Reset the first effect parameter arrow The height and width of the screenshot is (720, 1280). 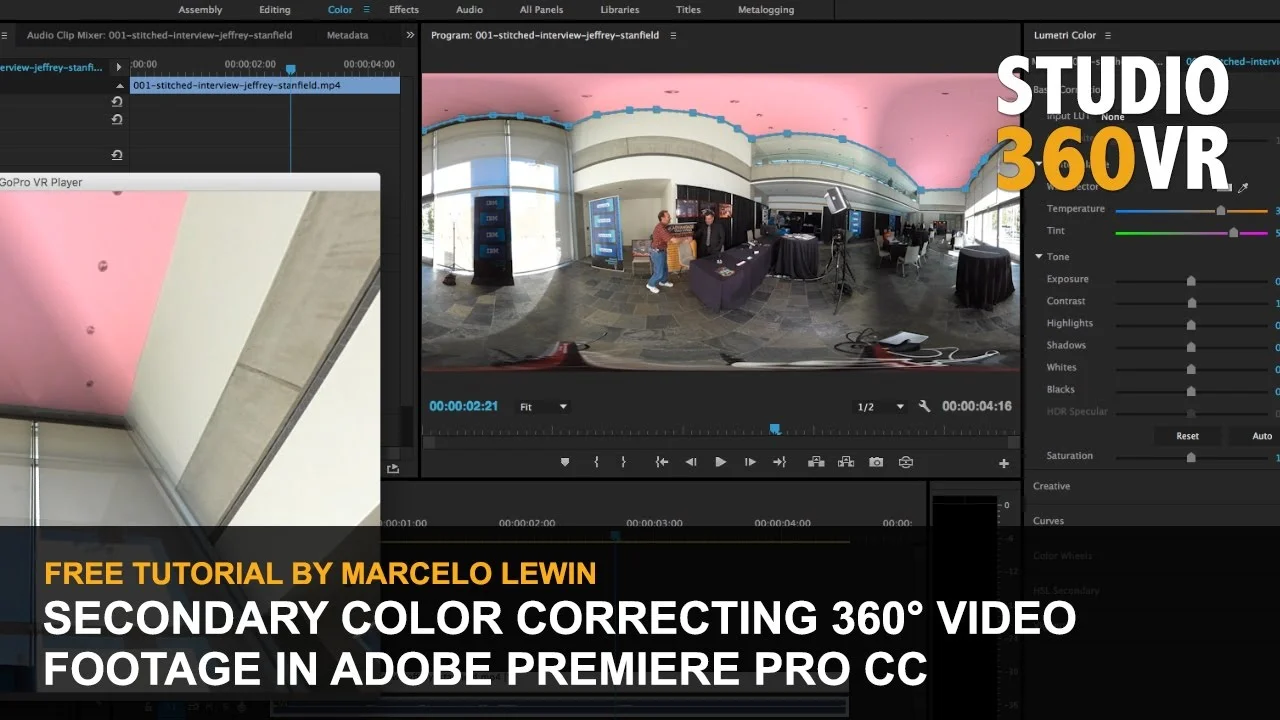[117, 101]
